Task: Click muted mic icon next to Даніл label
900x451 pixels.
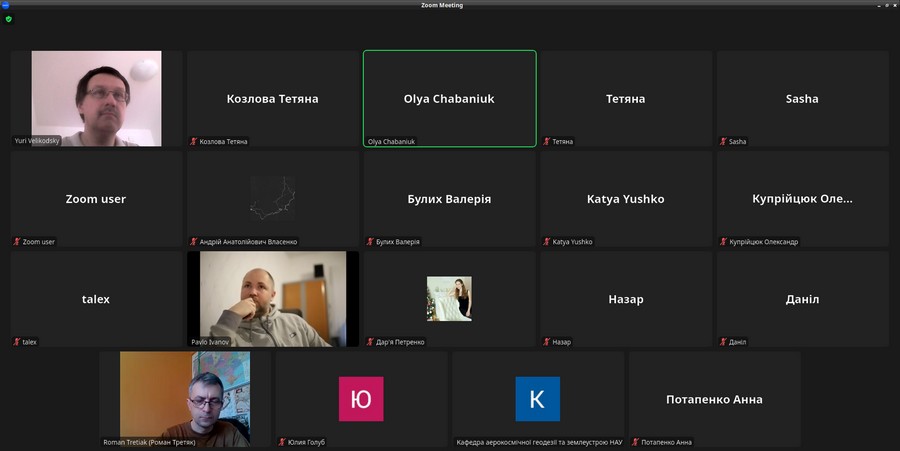Action: point(724,342)
